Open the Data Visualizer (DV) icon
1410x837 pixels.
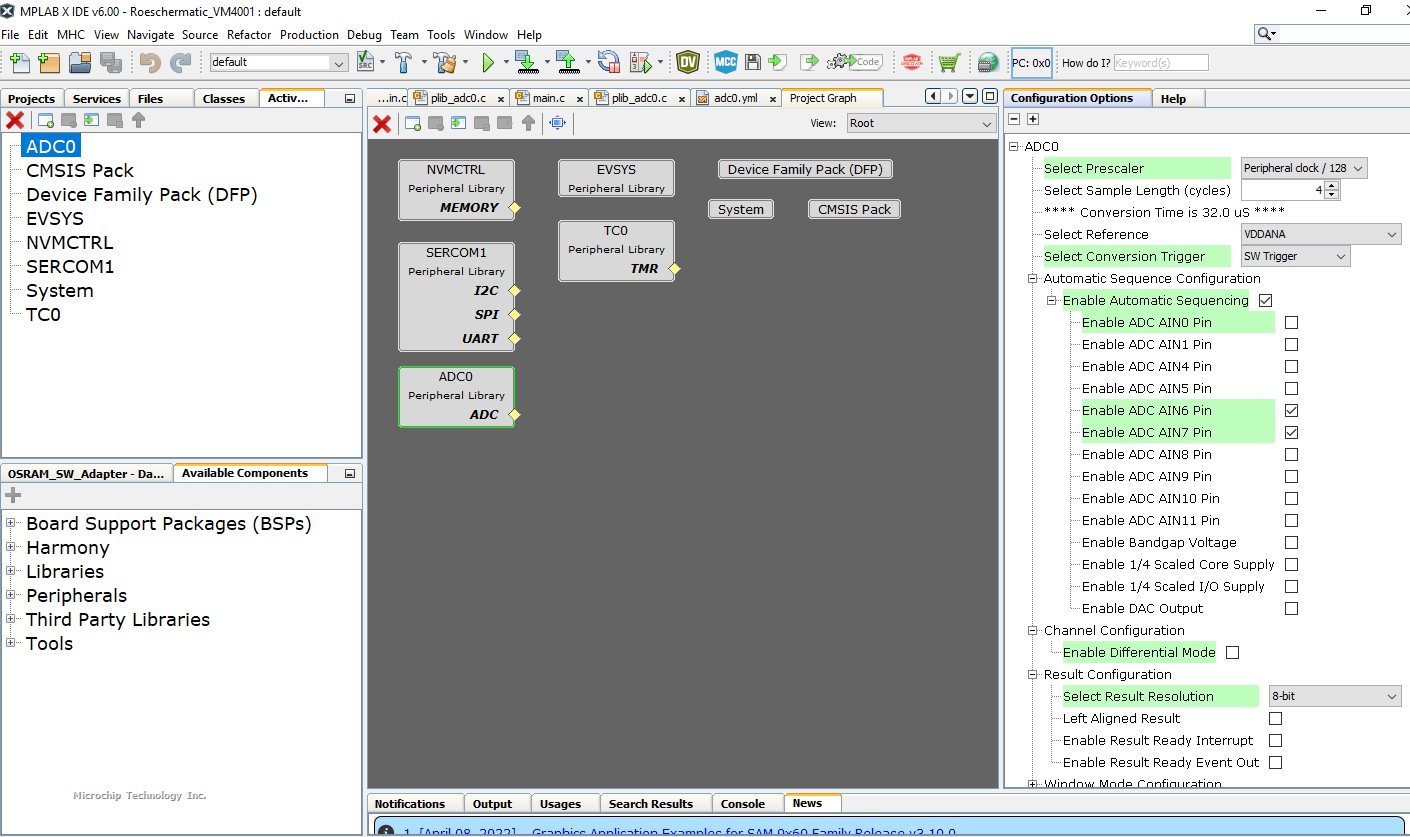pos(688,62)
